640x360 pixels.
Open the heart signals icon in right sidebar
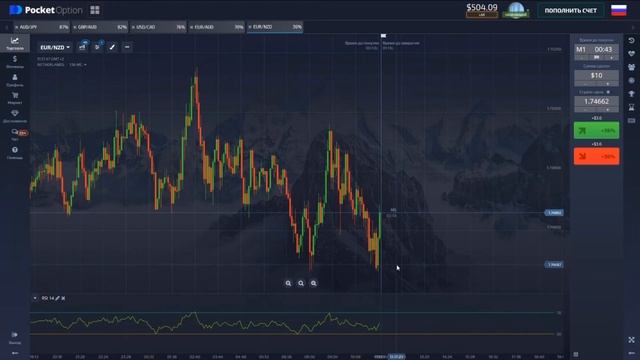(631, 53)
